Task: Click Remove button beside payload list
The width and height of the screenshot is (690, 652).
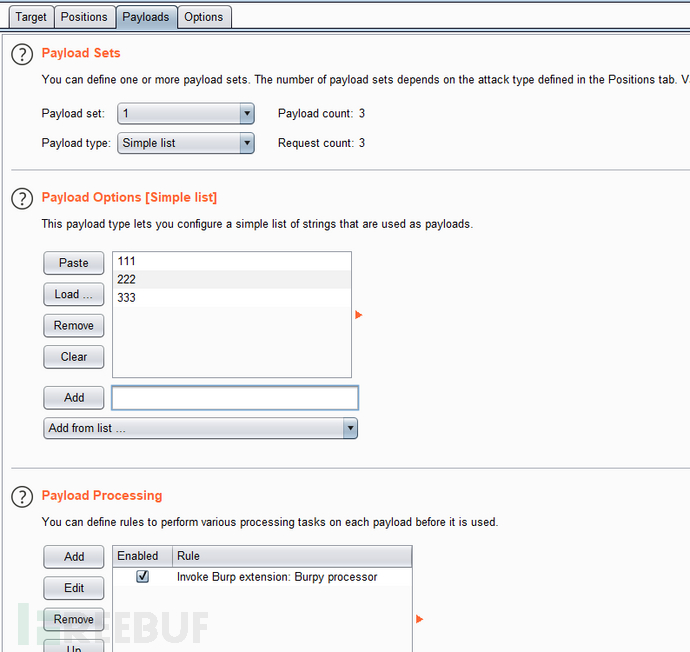Action: coord(73,326)
